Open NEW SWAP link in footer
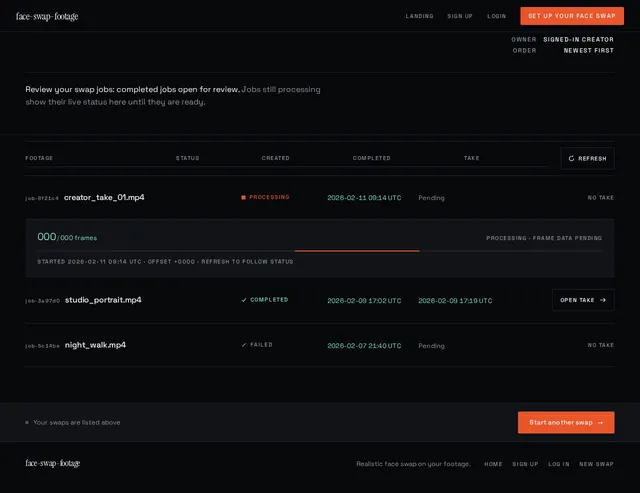 pos(596,464)
